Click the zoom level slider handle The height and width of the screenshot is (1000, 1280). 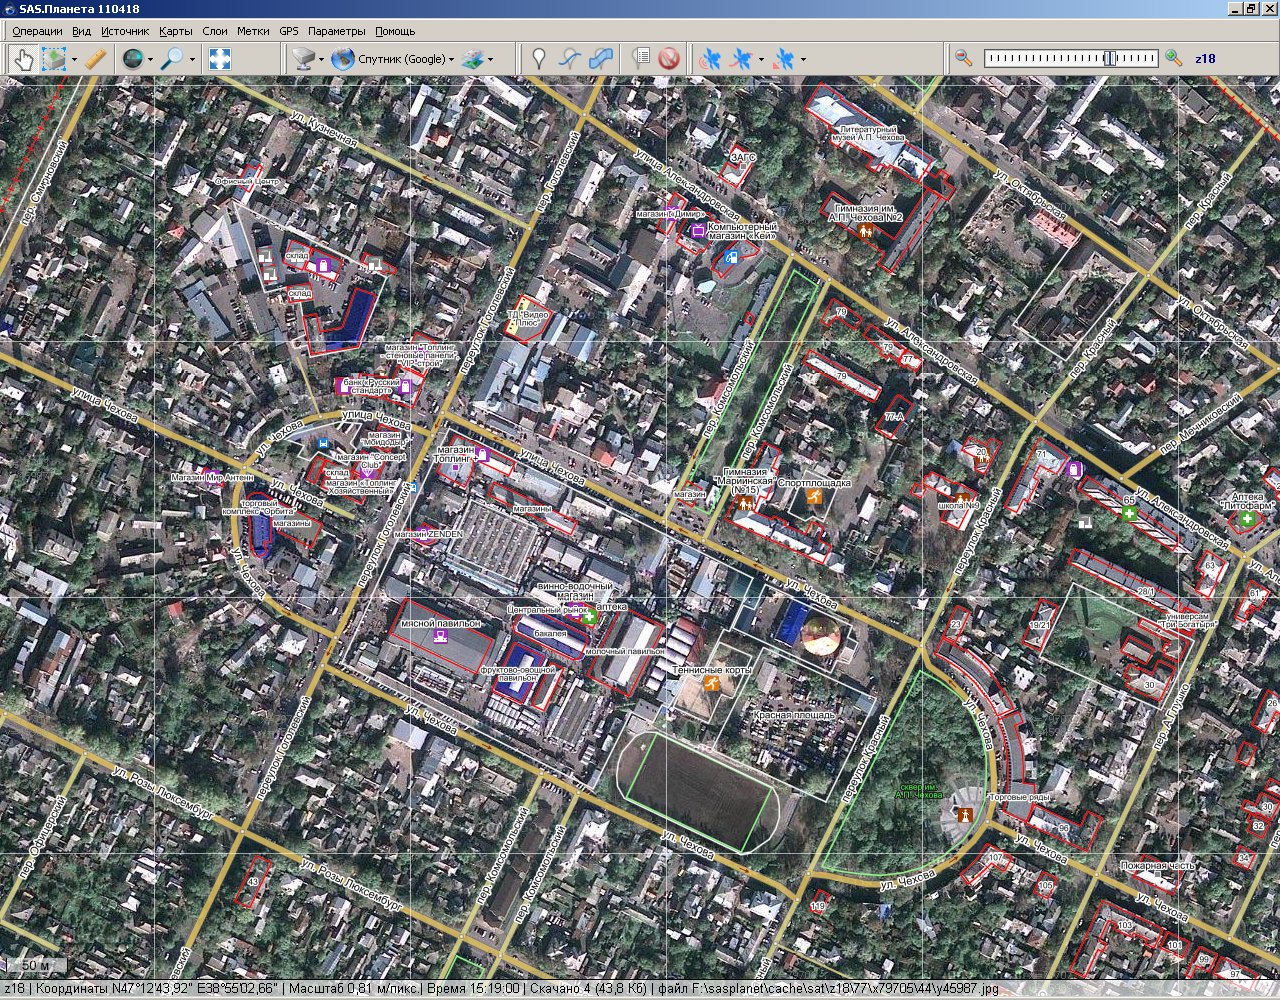[1110, 59]
